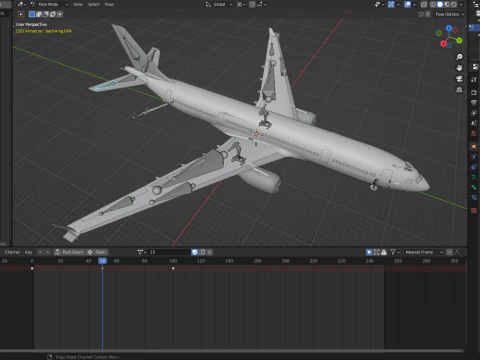Viewport: 480px width, 360px height.
Task: Open the Render properties tab
Action: (x=474, y=93)
